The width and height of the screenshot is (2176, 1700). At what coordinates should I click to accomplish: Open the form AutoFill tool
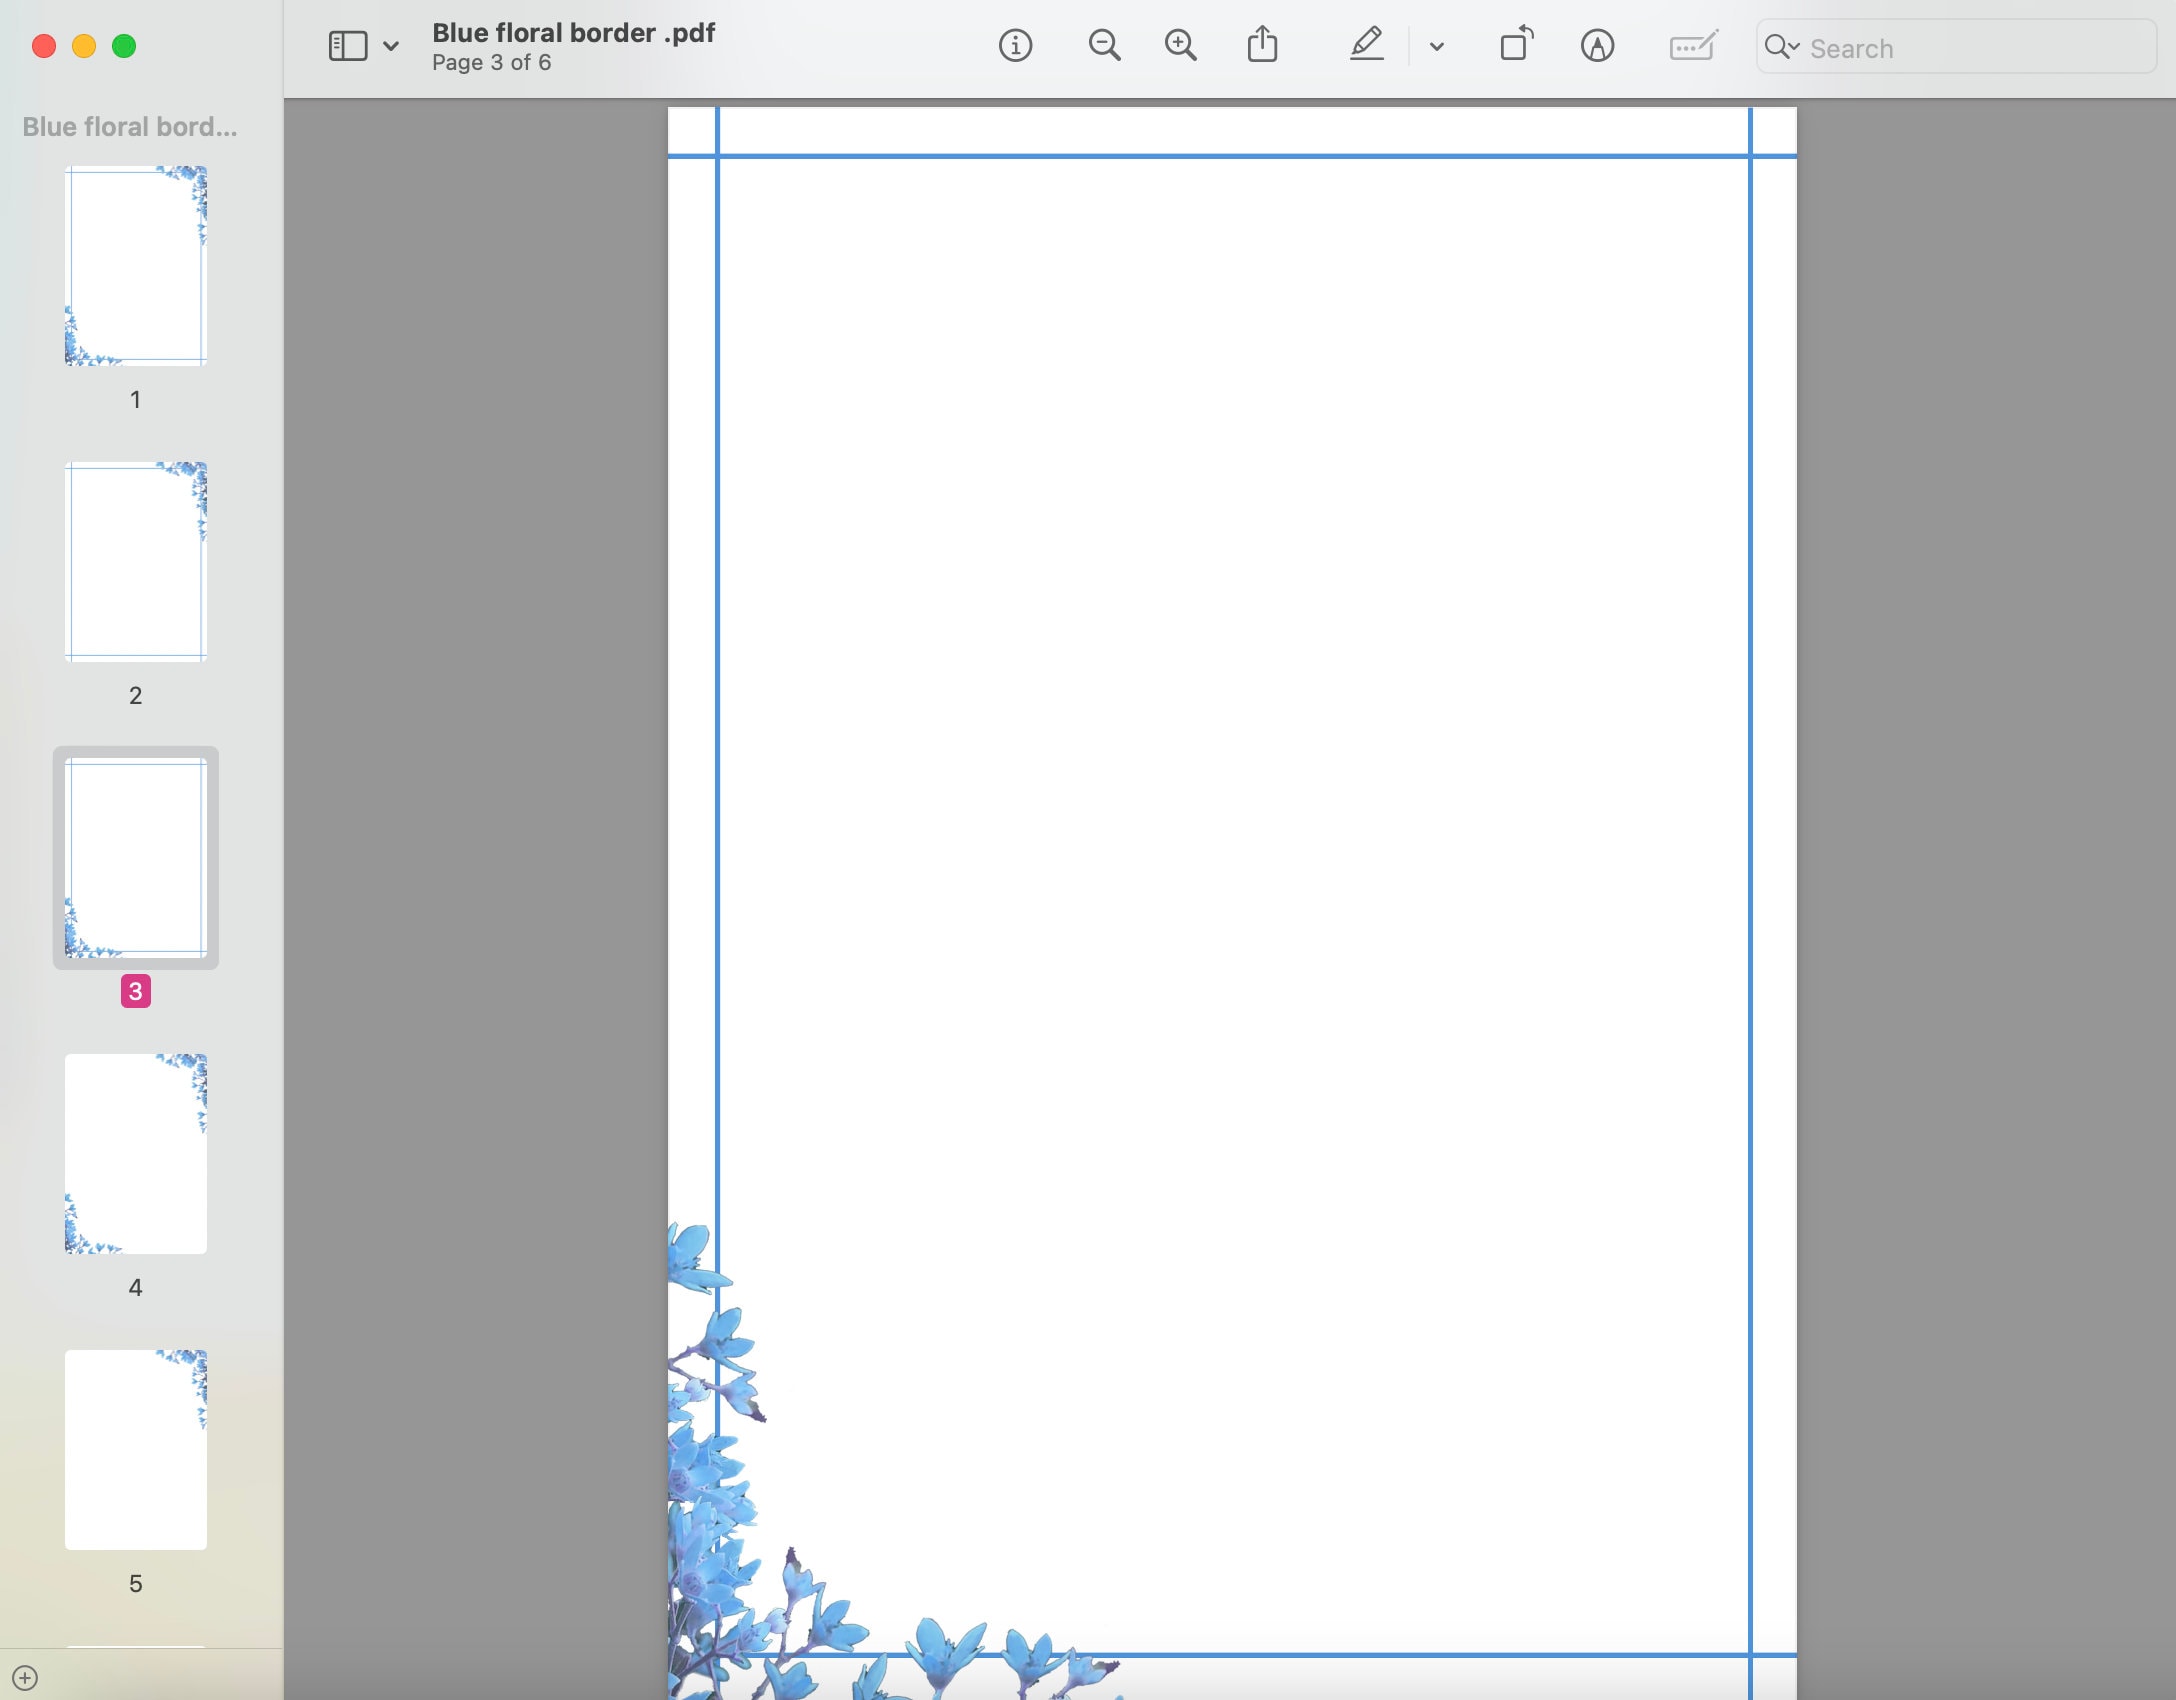pos(1691,46)
